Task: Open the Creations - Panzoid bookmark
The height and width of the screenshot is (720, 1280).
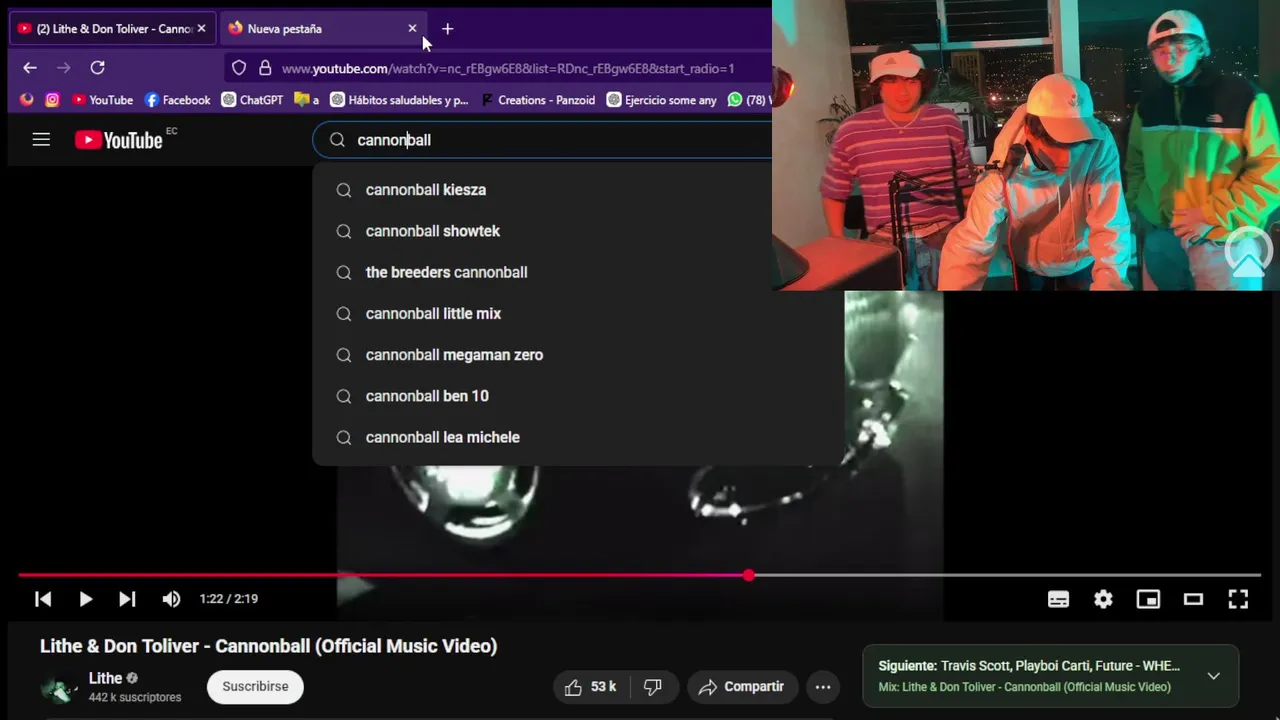Action: click(x=538, y=100)
